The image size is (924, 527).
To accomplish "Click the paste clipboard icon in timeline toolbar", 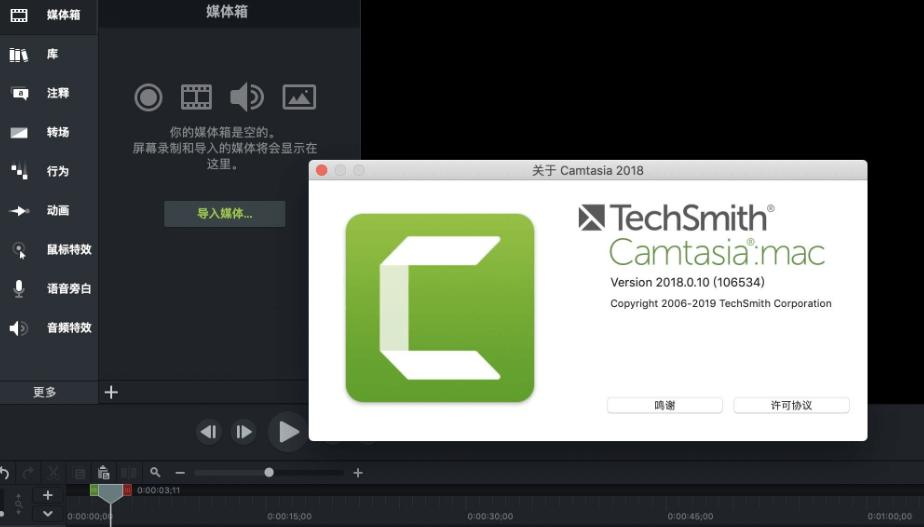I will point(104,472).
